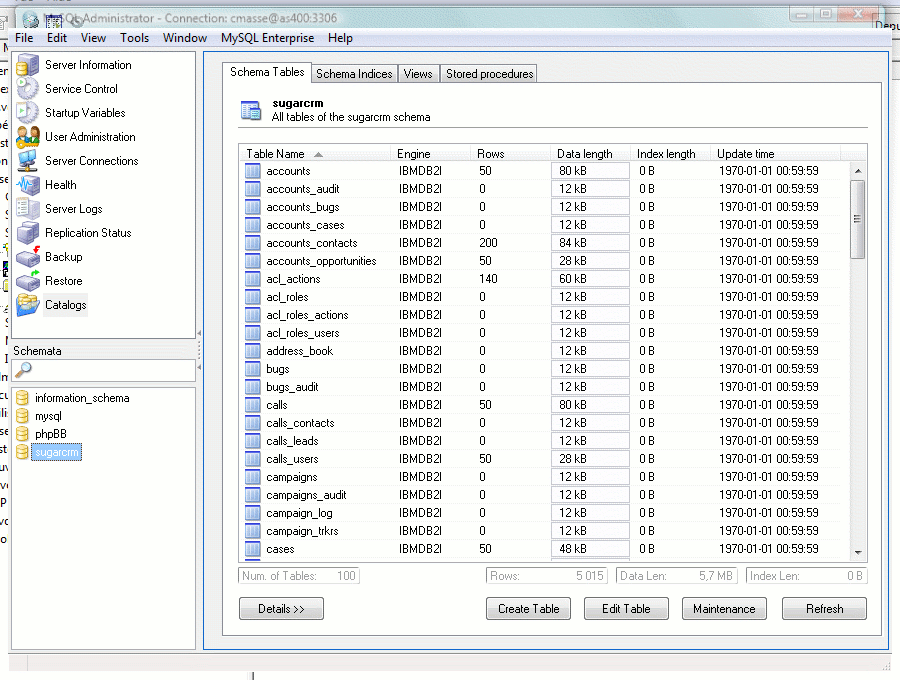Select the bugs_audit table row
Screen dimensions: 900x680
(544, 387)
